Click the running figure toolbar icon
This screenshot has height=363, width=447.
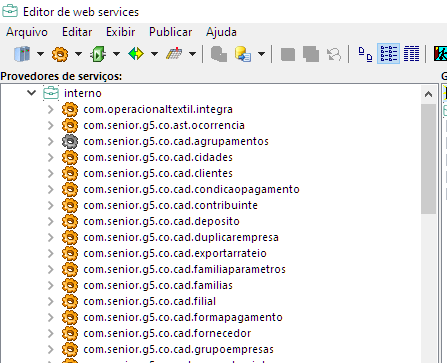[x=440, y=54]
